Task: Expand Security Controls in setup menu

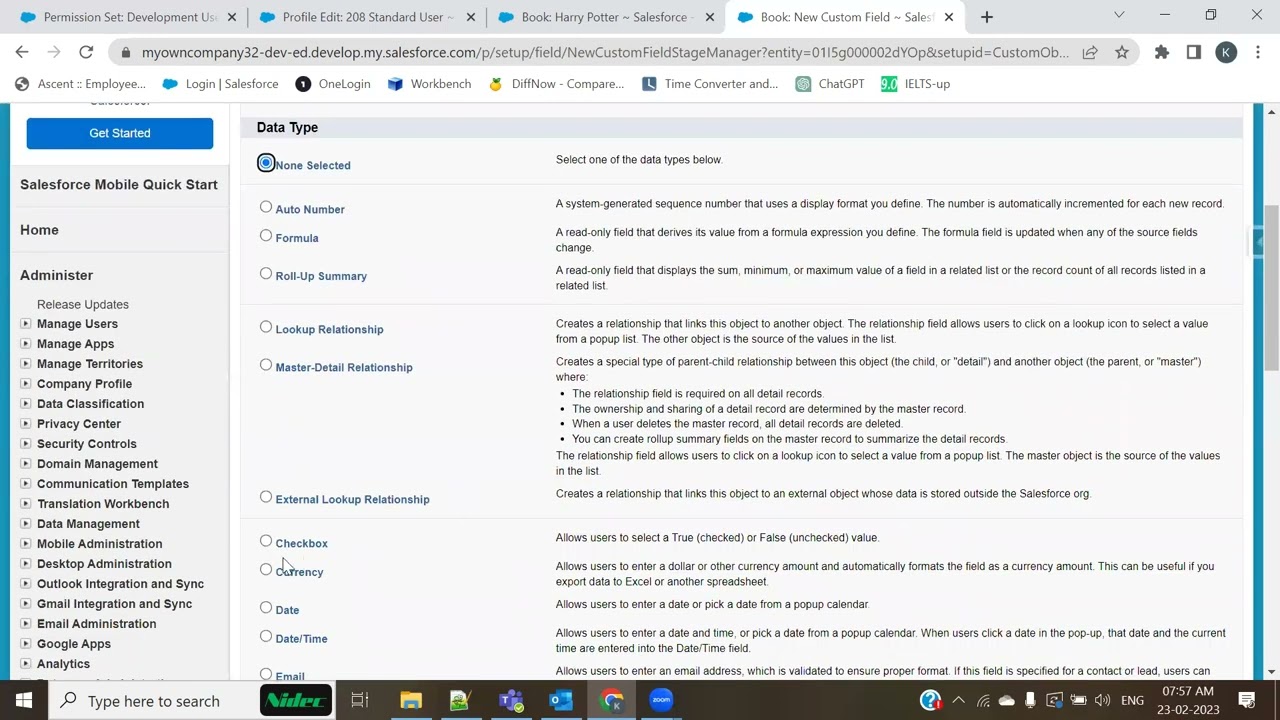Action: (x=26, y=444)
